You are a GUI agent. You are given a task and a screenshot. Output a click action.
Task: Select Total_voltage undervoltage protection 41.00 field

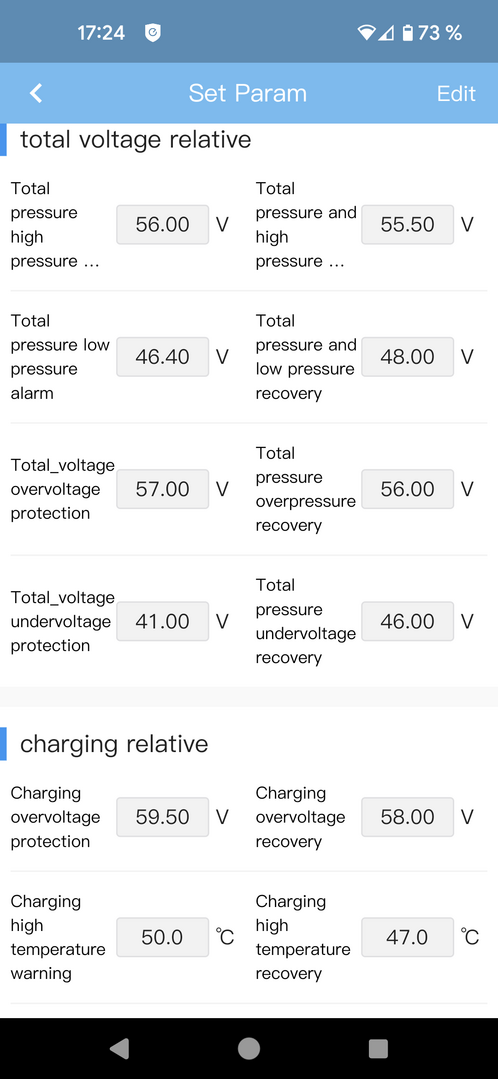pos(162,621)
